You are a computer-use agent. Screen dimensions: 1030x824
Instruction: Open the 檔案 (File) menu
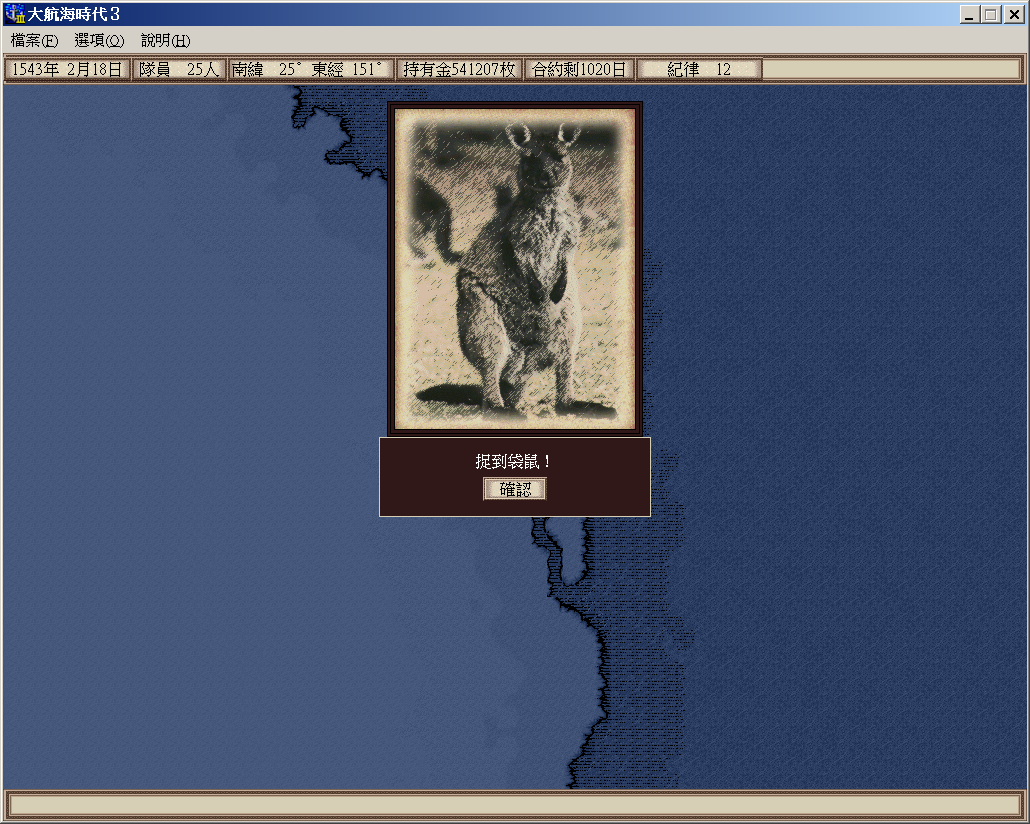click(x=34, y=41)
